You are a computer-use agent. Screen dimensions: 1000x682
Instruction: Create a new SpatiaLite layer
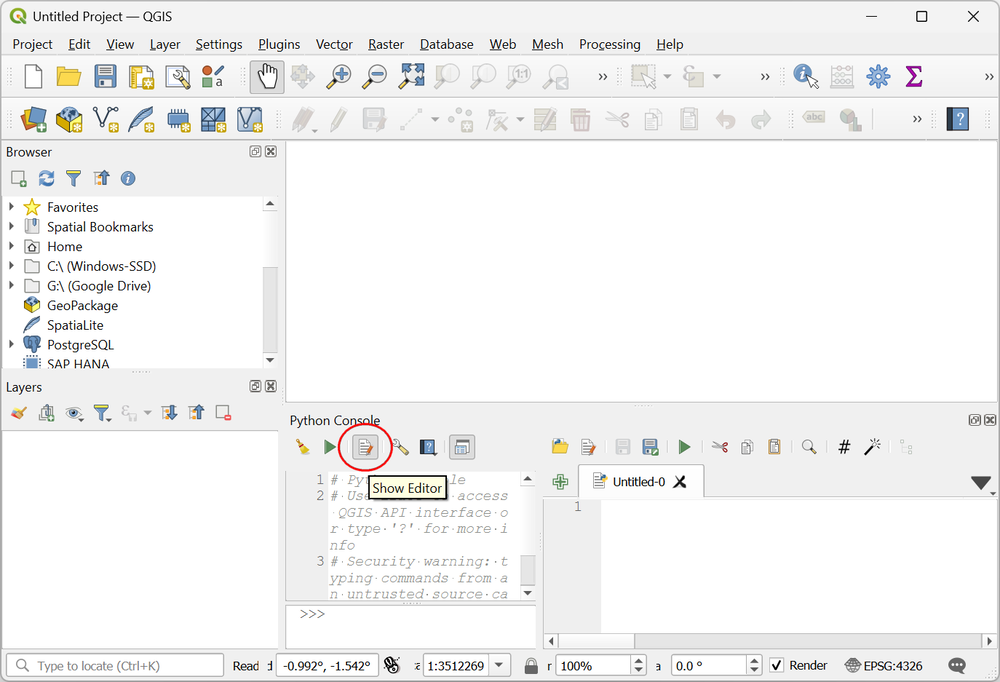click(x=141, y=119)
